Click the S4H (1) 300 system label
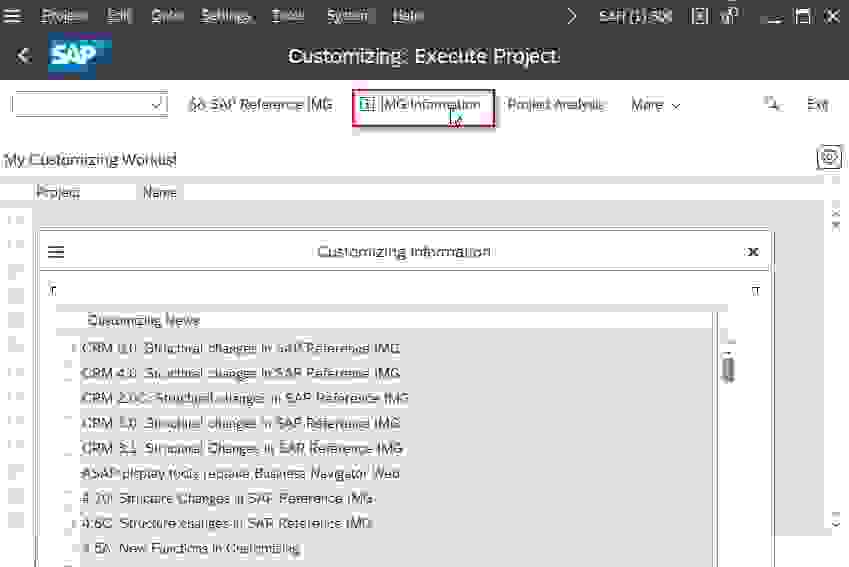This screenshot has width=849, height=567. pos(635,16)
